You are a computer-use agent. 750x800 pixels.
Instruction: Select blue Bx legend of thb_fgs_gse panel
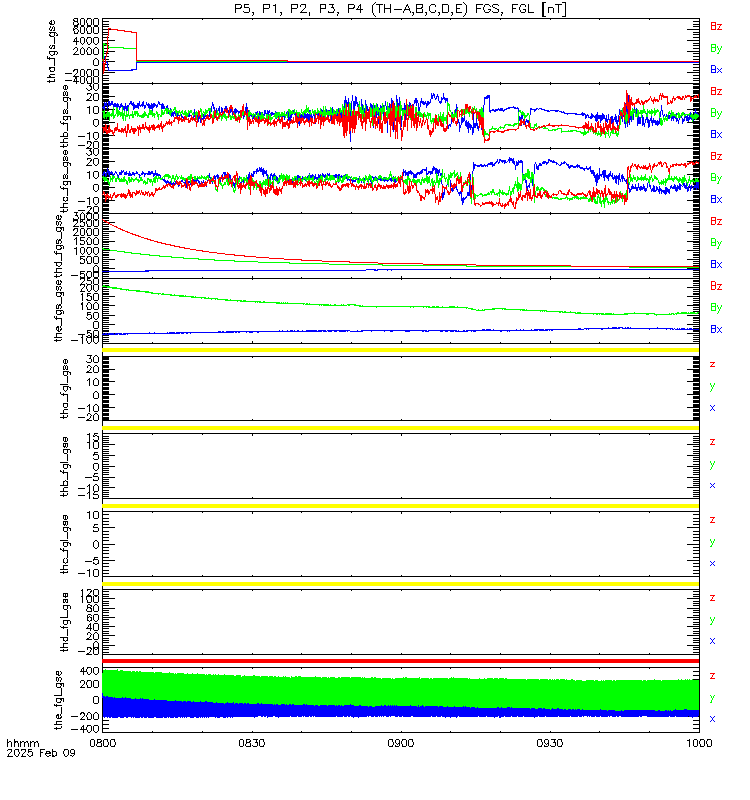(x=716, y=134)
